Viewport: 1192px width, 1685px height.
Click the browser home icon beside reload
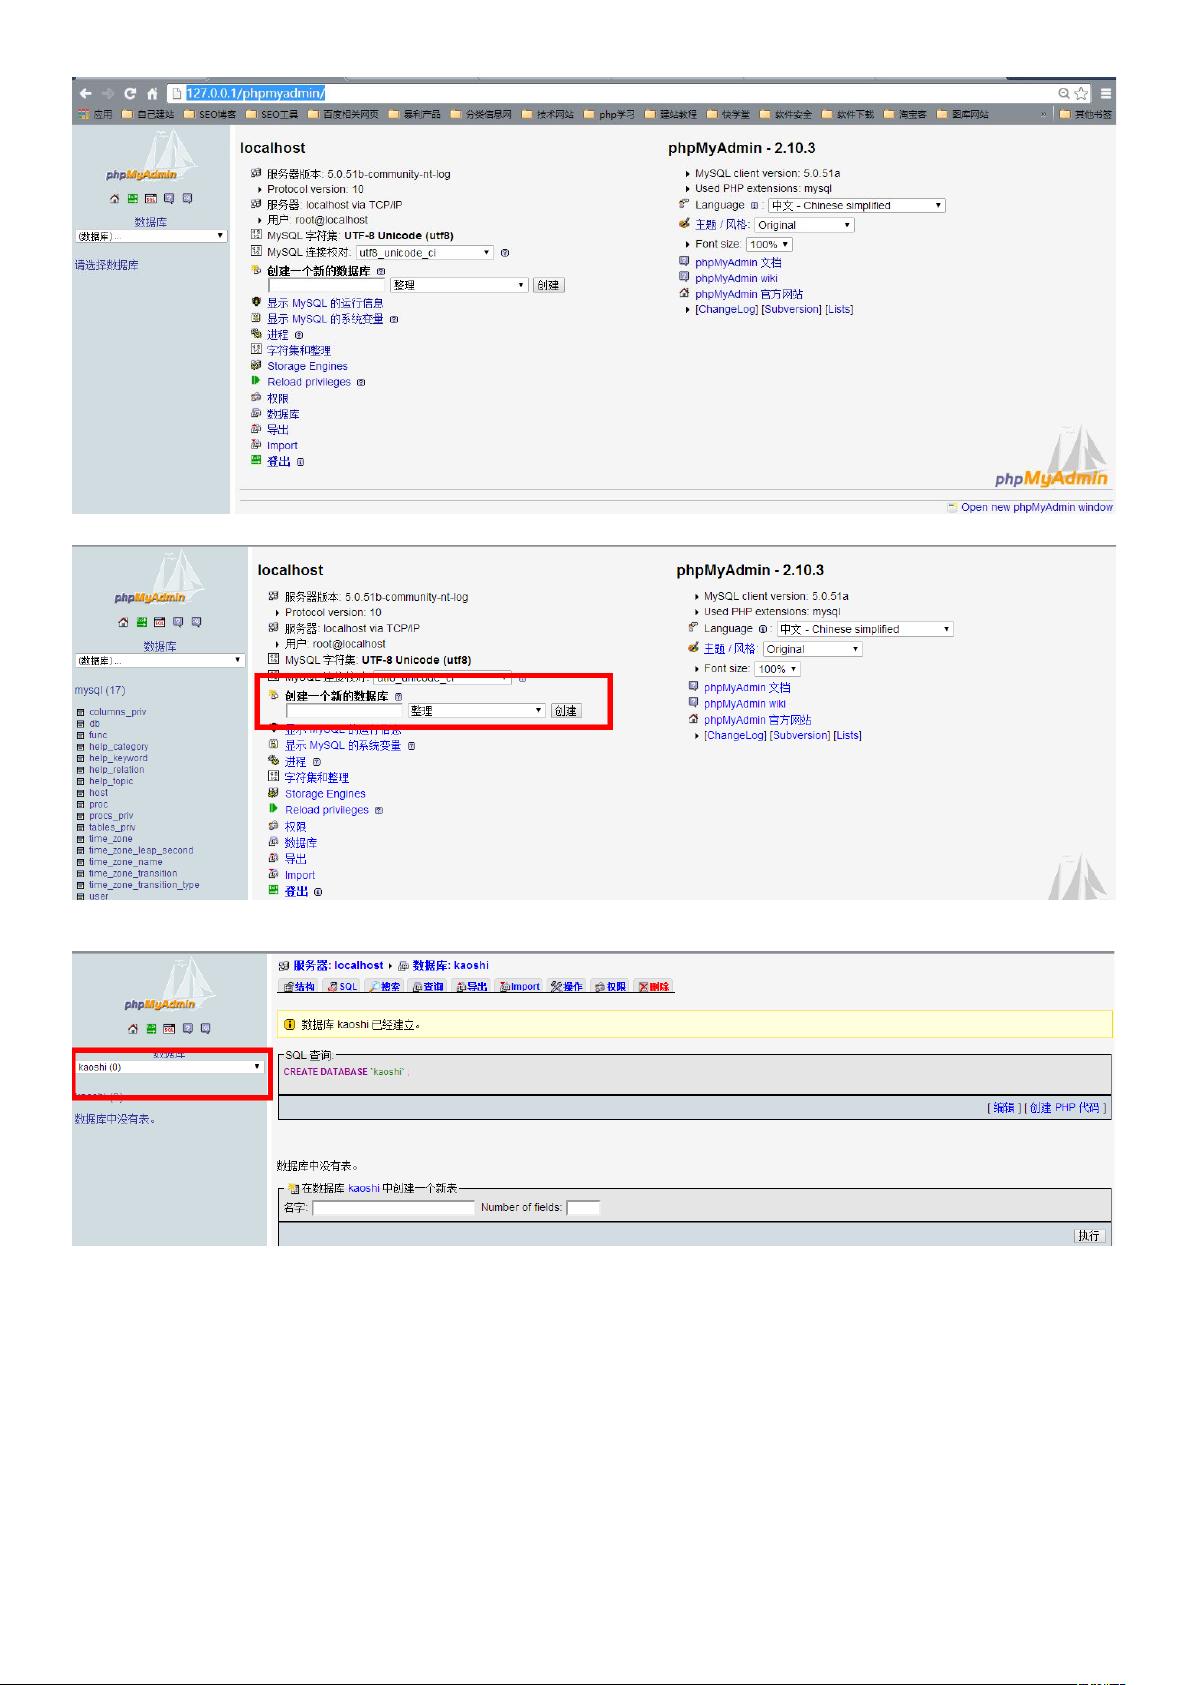tap(152, 93)
